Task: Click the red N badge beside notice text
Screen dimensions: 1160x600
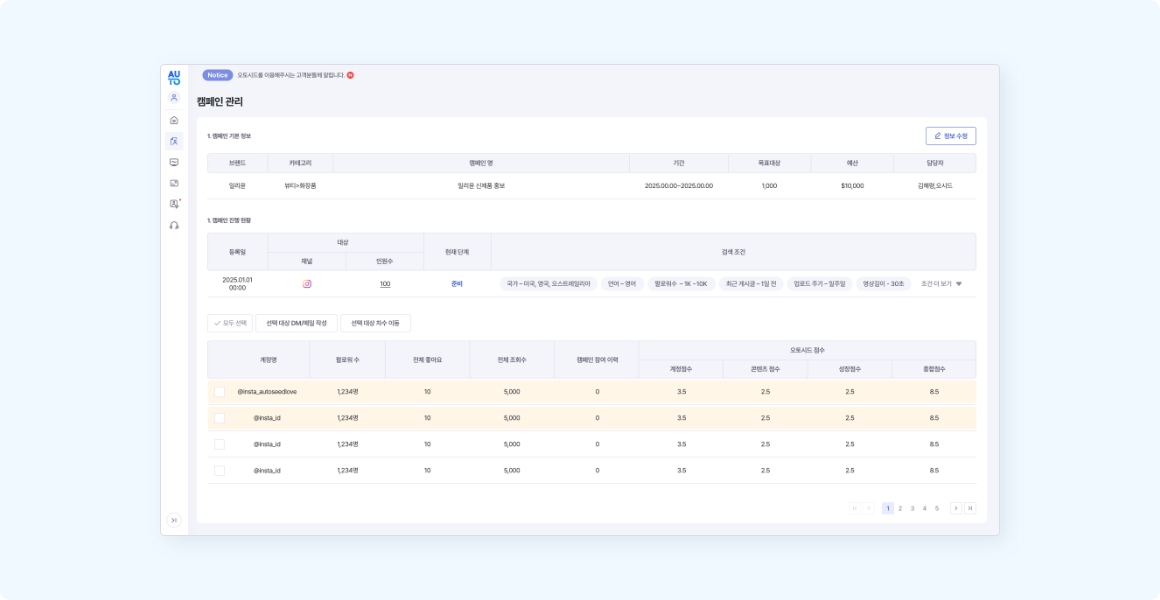Action: click(x=350, y=75)
